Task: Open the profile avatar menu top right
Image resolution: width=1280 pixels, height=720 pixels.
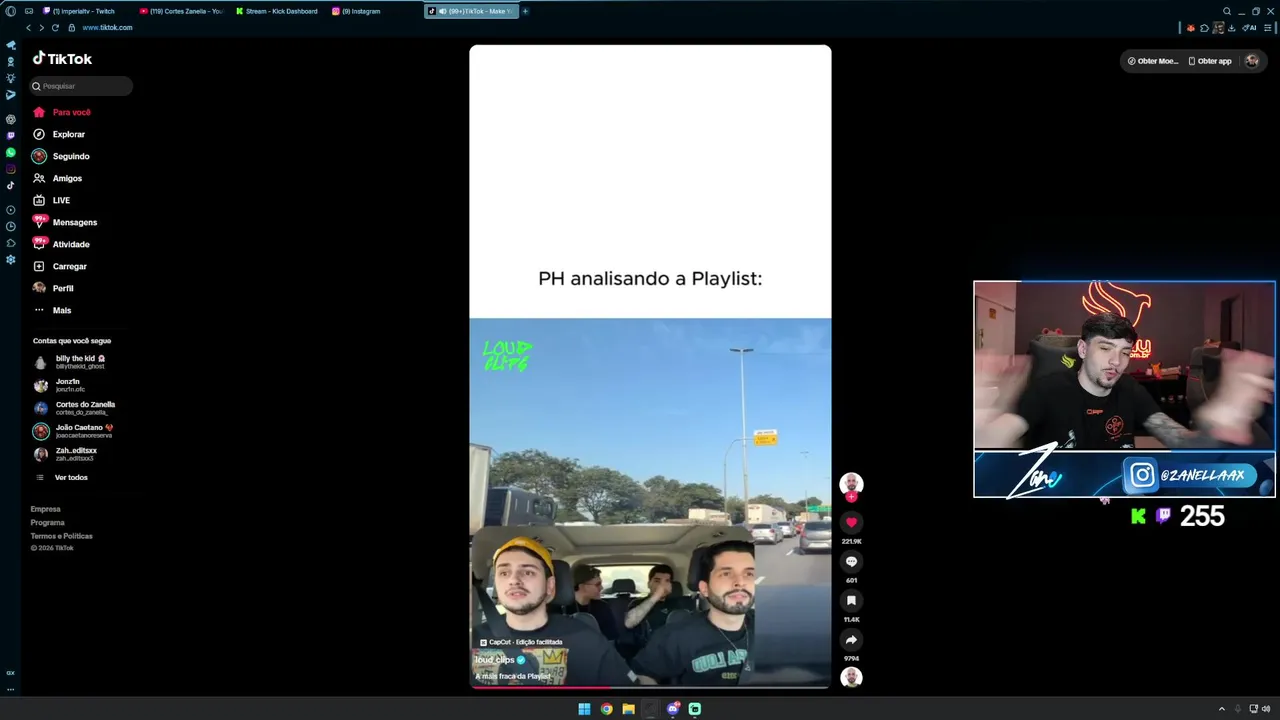Action: click(1251, 61)
